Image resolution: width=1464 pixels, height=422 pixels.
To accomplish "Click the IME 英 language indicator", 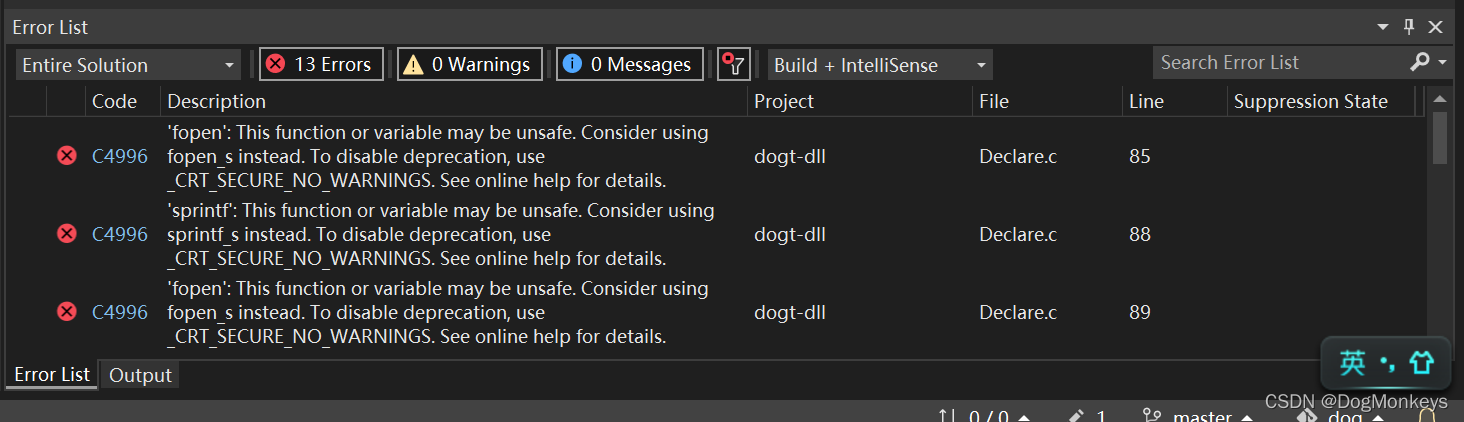I will 1352,363.
